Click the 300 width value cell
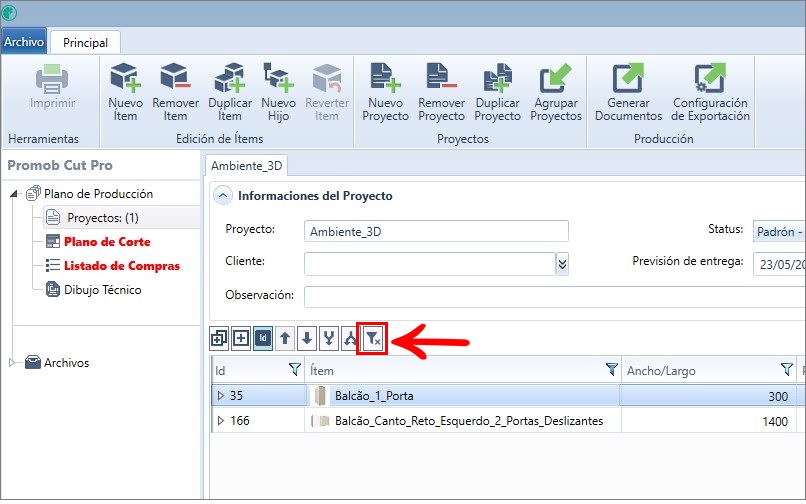This screenshot has height=504, width=806. 708,395
